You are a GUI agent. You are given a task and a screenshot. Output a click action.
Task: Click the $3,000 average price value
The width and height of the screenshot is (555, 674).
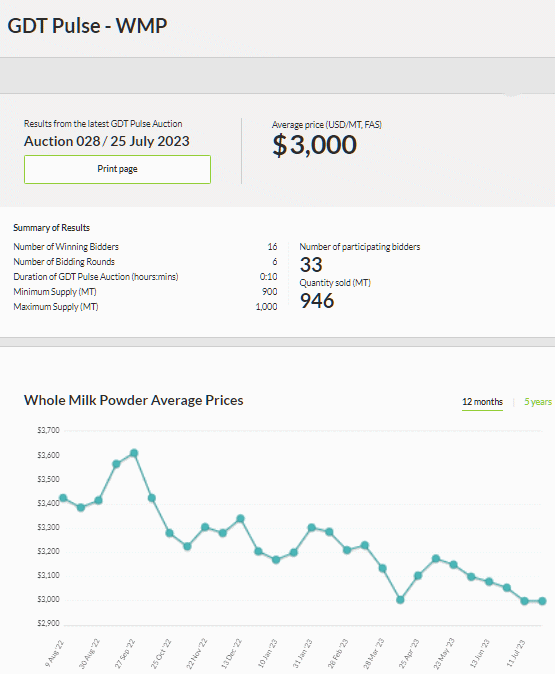(314, 145)
